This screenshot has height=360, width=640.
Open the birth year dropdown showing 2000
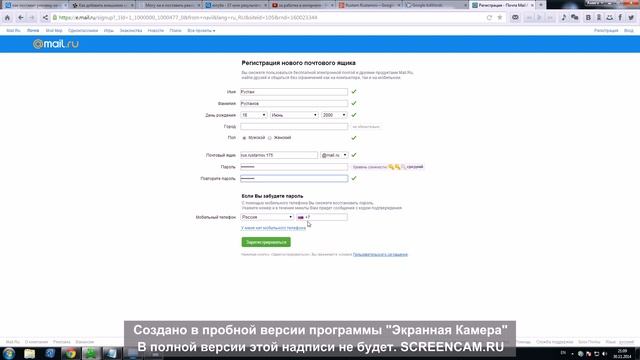click(334, 115)
